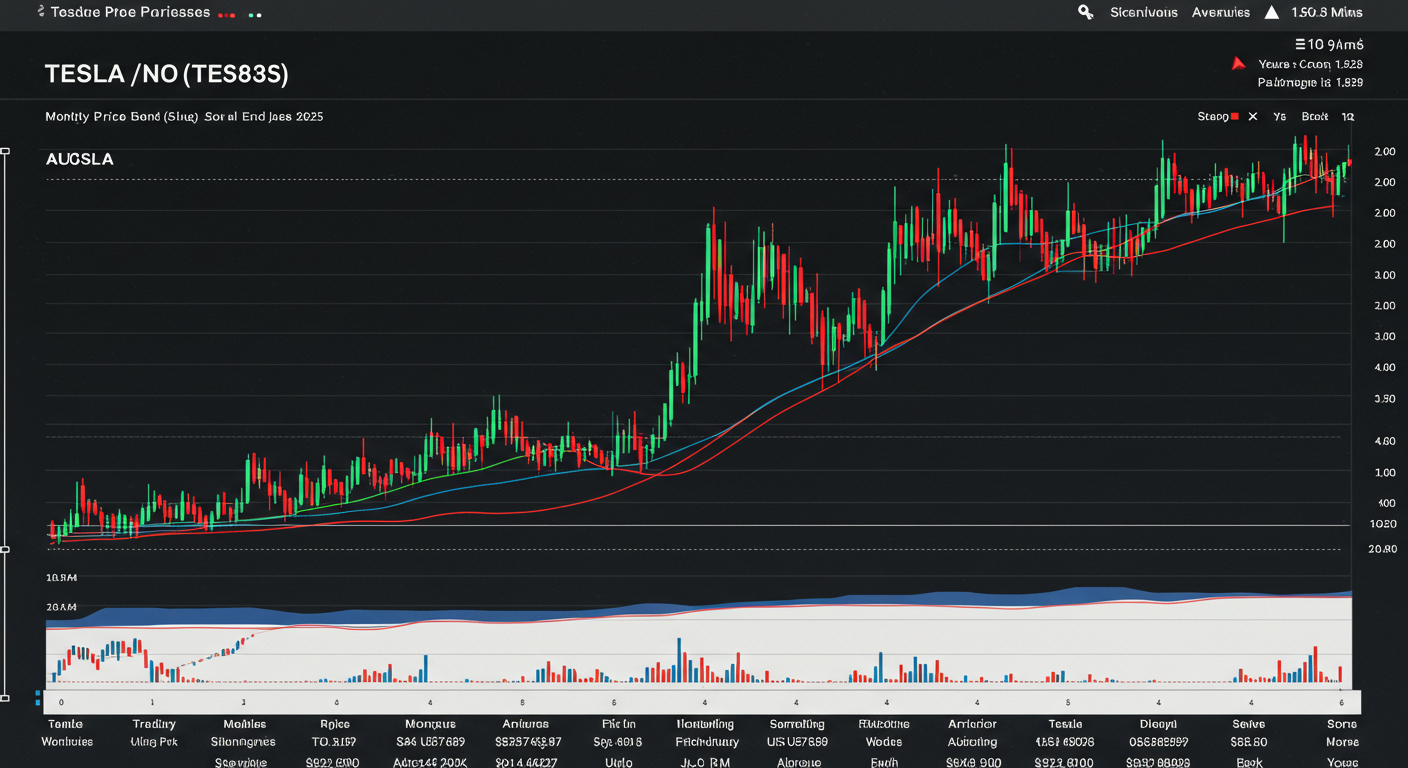Viewport: 1408px width, 768px height.
Task: Click the 20.AM volume axis label
Action: [x=62, y=607]
